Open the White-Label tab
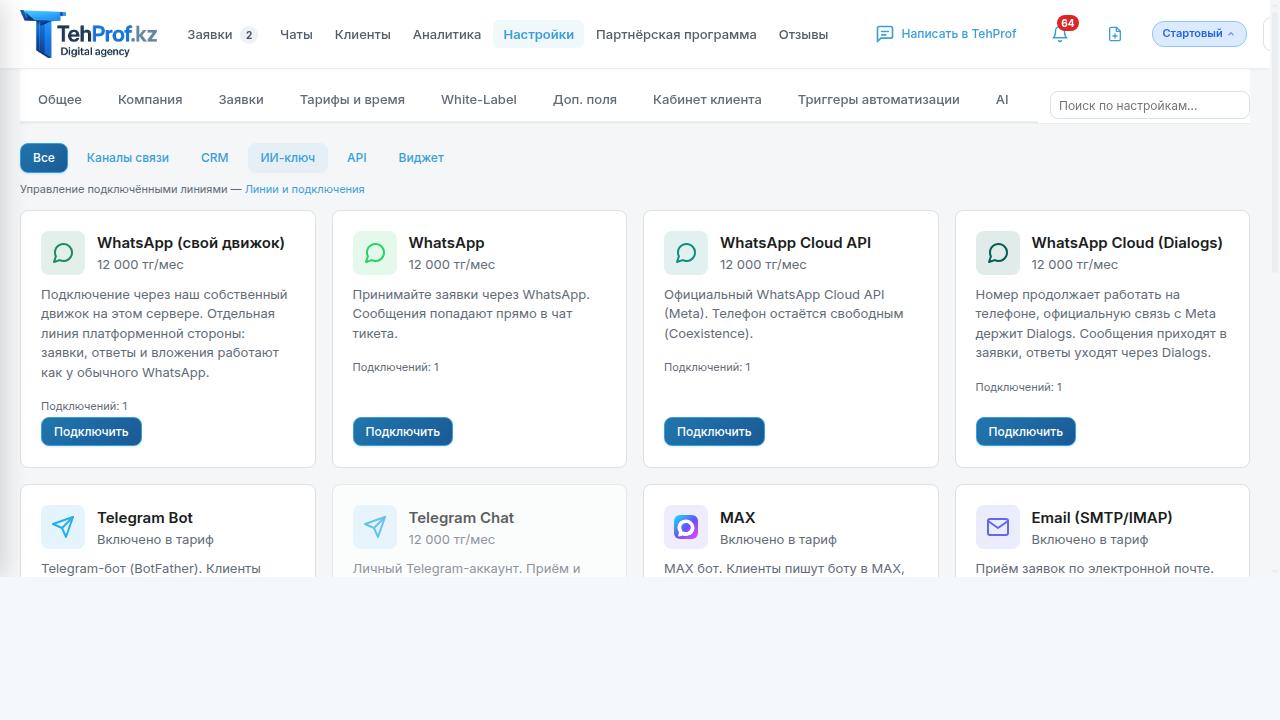1280x720 pixels. click(479, 99)
